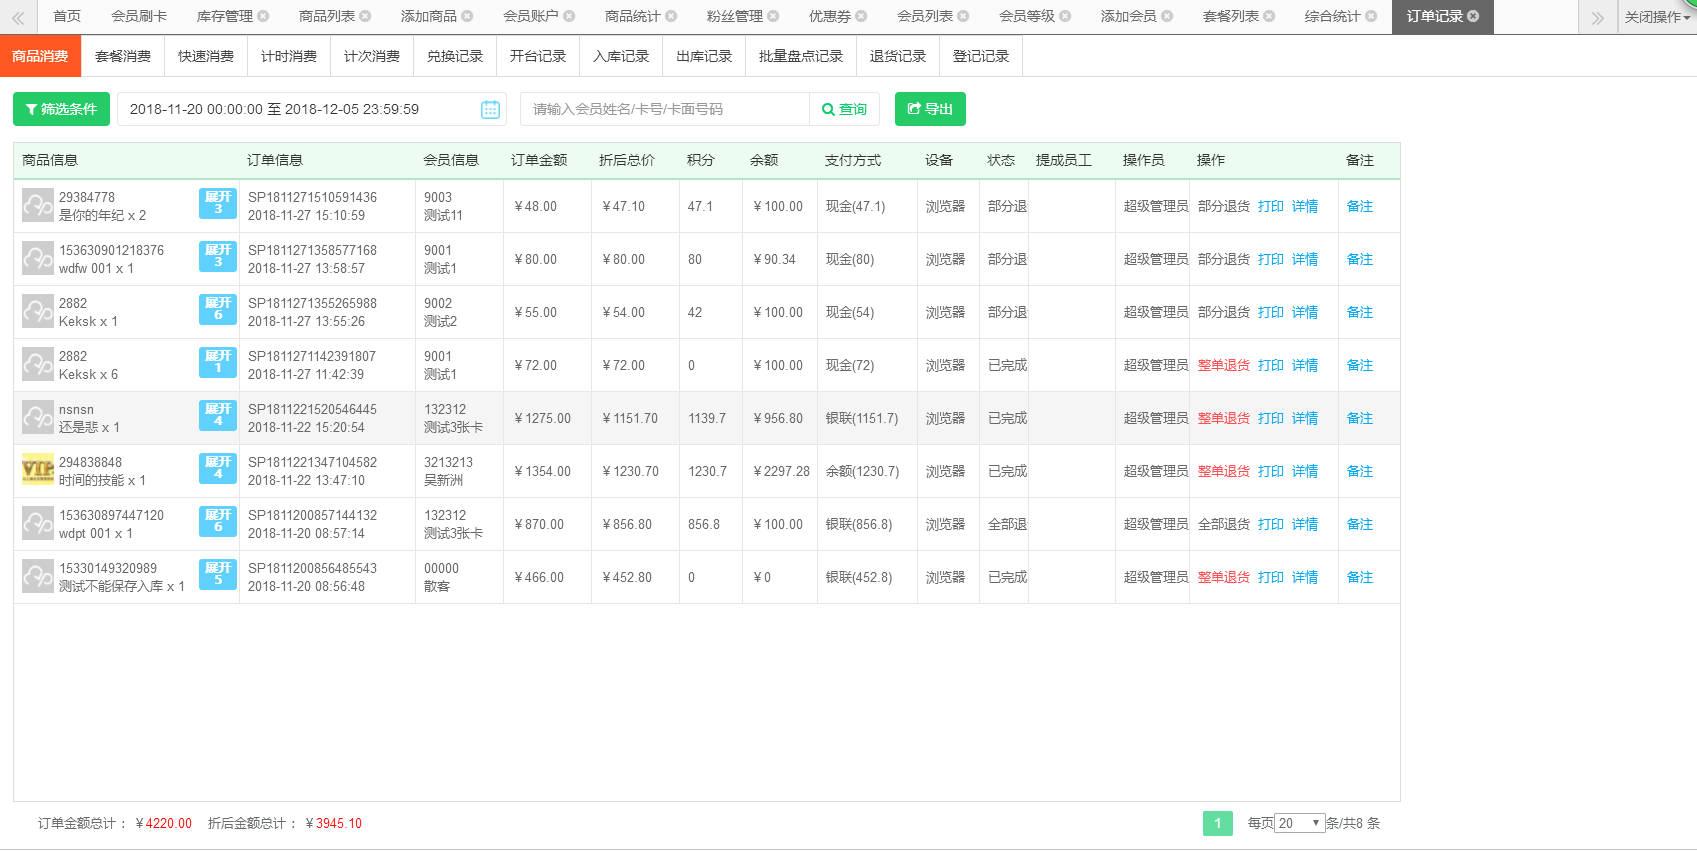Open 详情 for order SP1811271358577168
The image size is (1697, 851).
pyautogui.click(x=1305, y=259)
